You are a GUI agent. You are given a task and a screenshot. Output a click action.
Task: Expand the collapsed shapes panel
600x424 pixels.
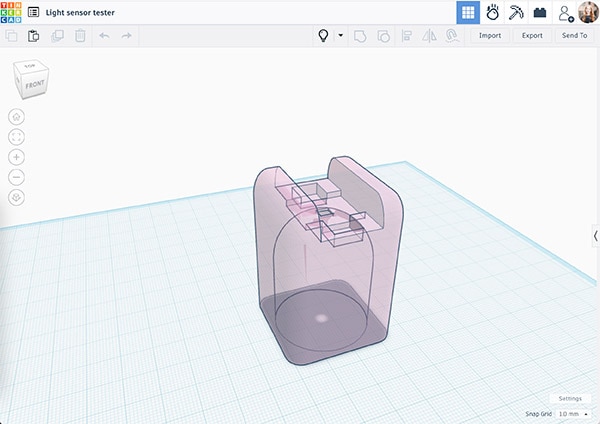tap(595, 235)
